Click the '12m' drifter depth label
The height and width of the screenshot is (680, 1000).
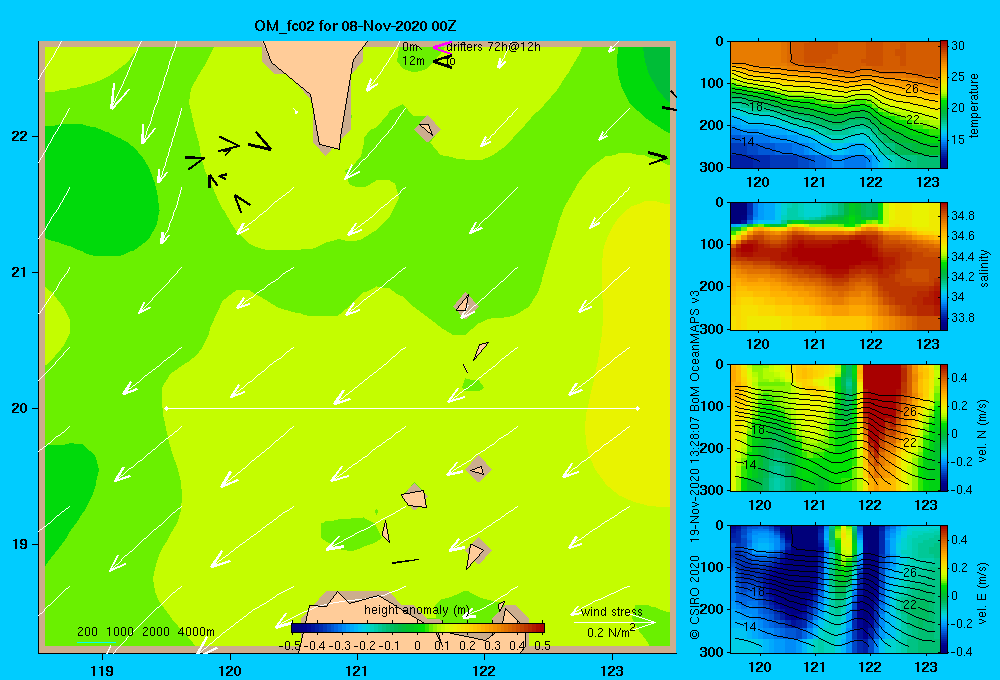(x=413, y=61)
